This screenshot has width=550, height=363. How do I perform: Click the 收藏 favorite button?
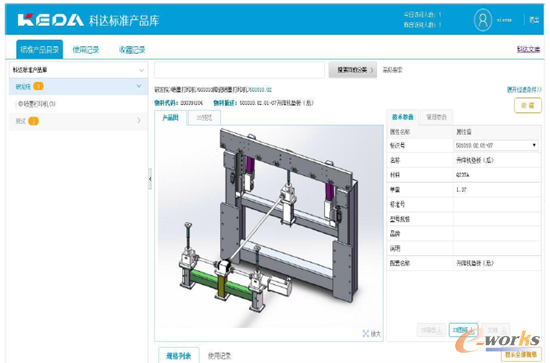pos(528,105)
